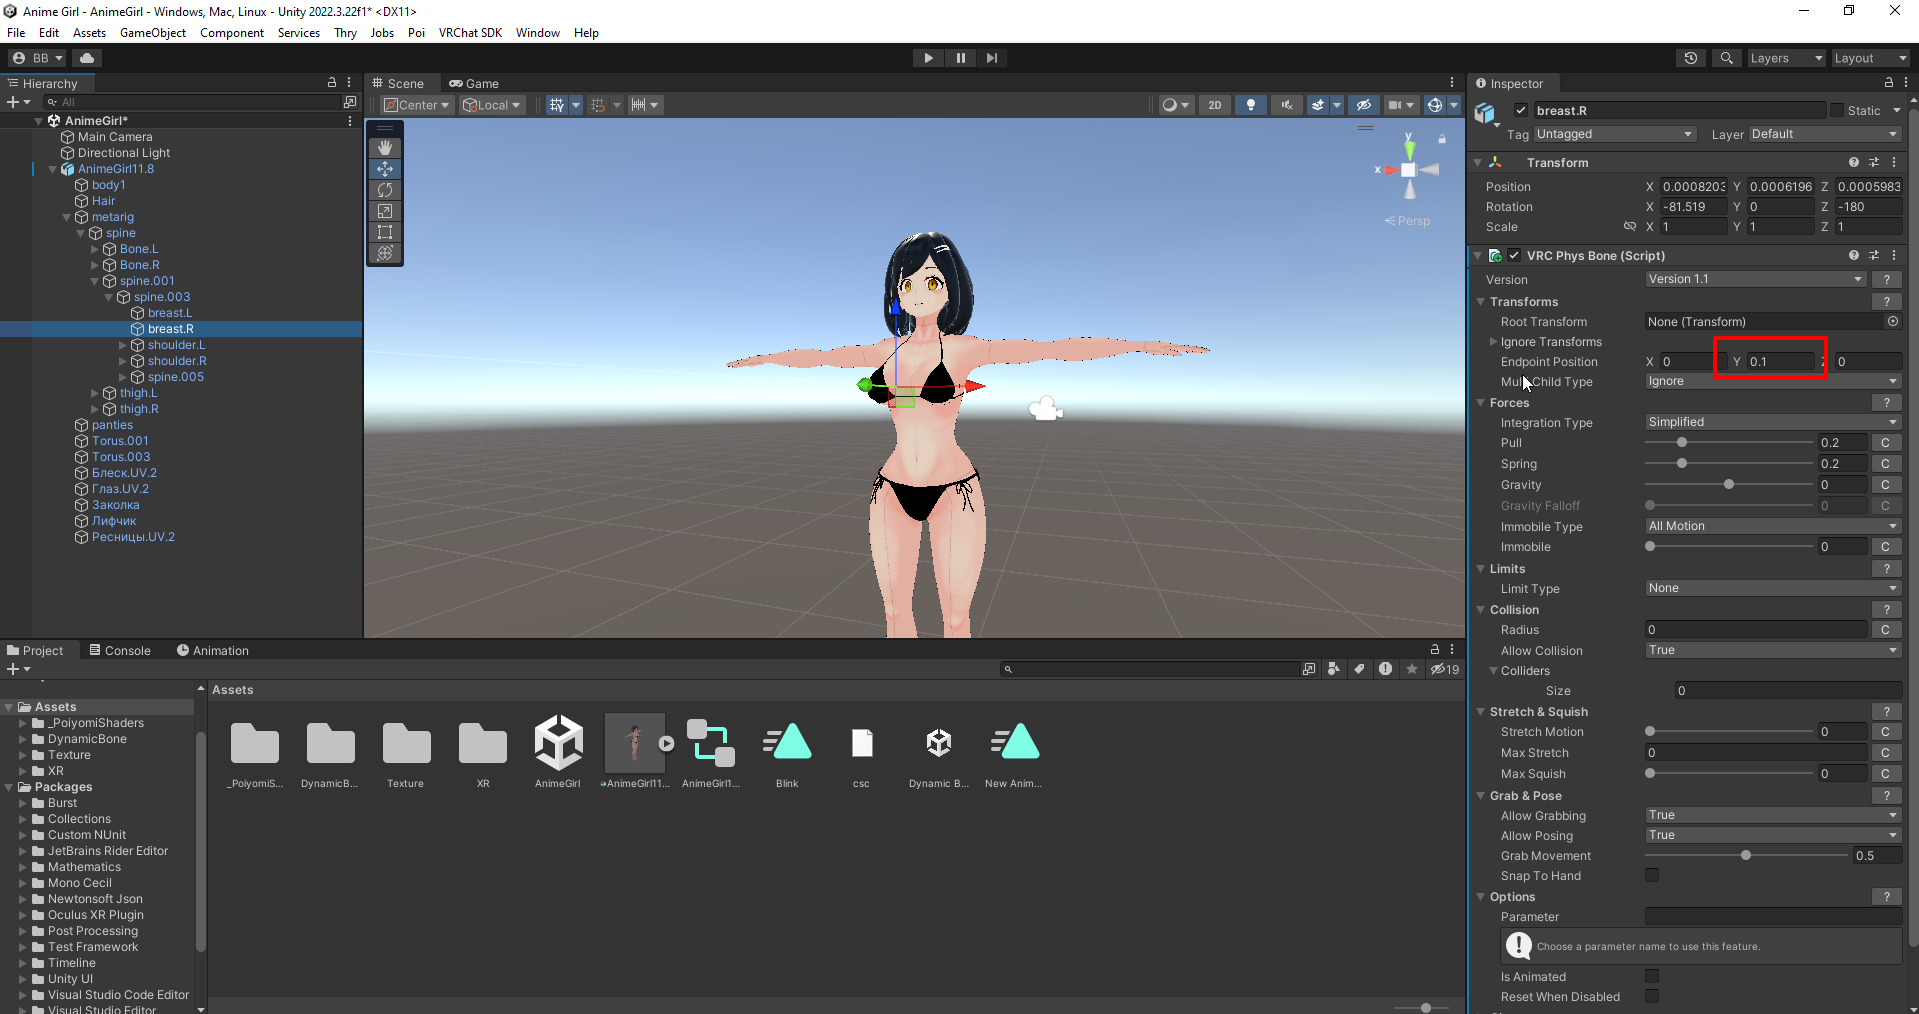Enable the Static checkbox for breast.R
Viewport: 1919px width, 1014px height.
[1836, 111]
